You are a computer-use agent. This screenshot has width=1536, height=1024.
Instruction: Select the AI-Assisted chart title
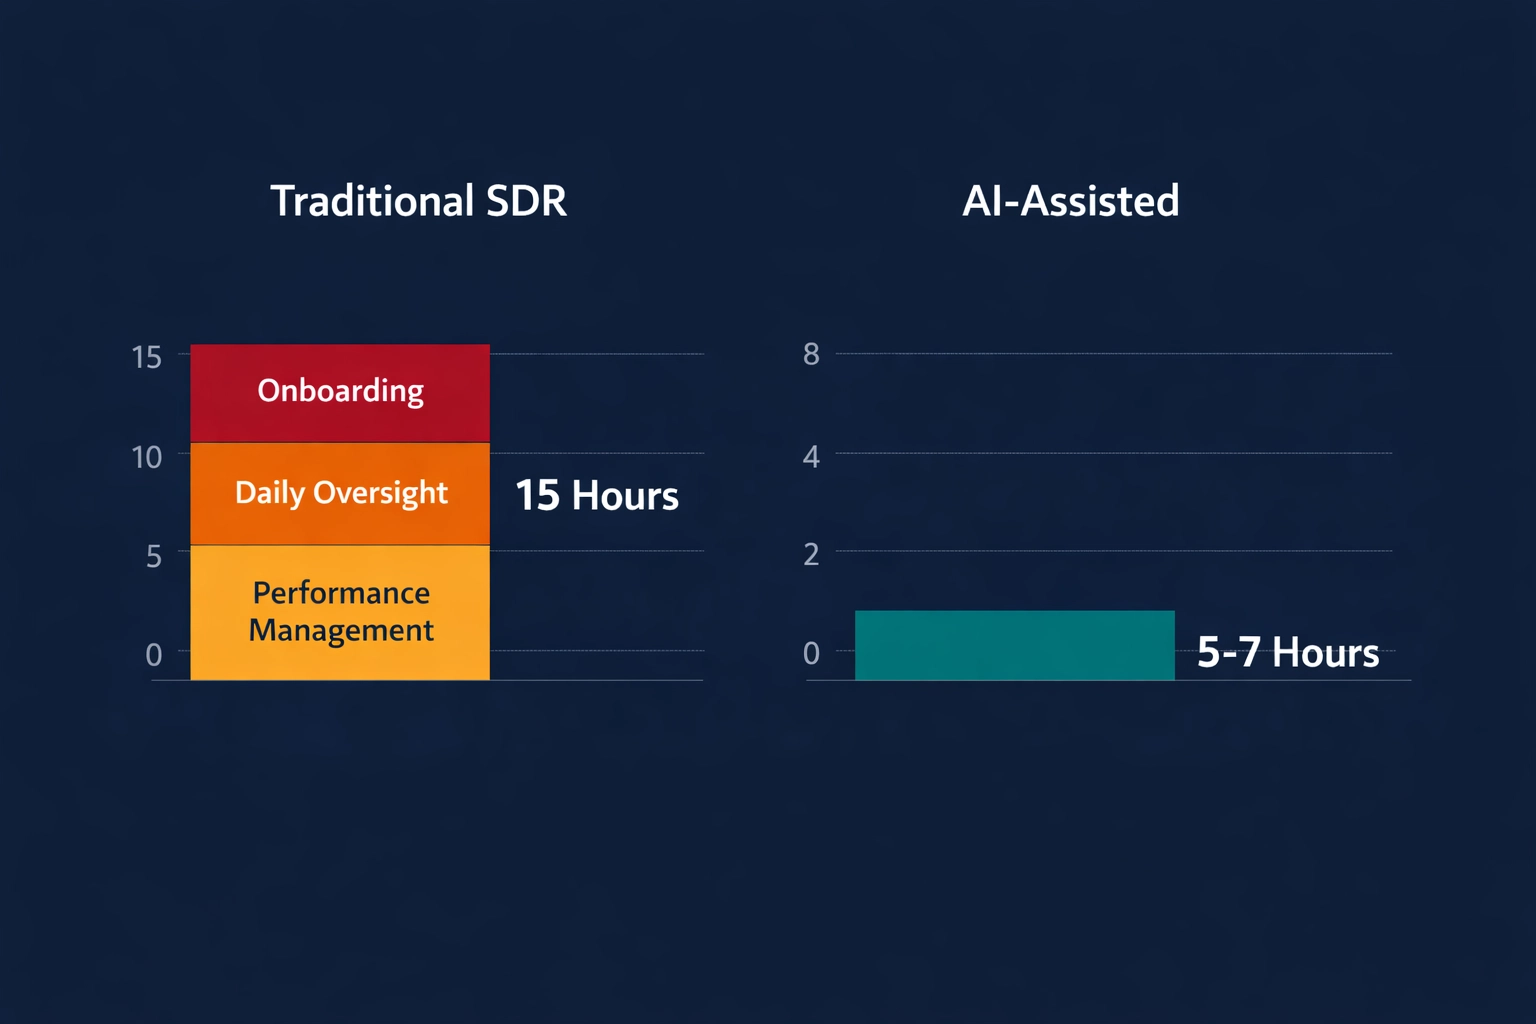(1071, 201)
